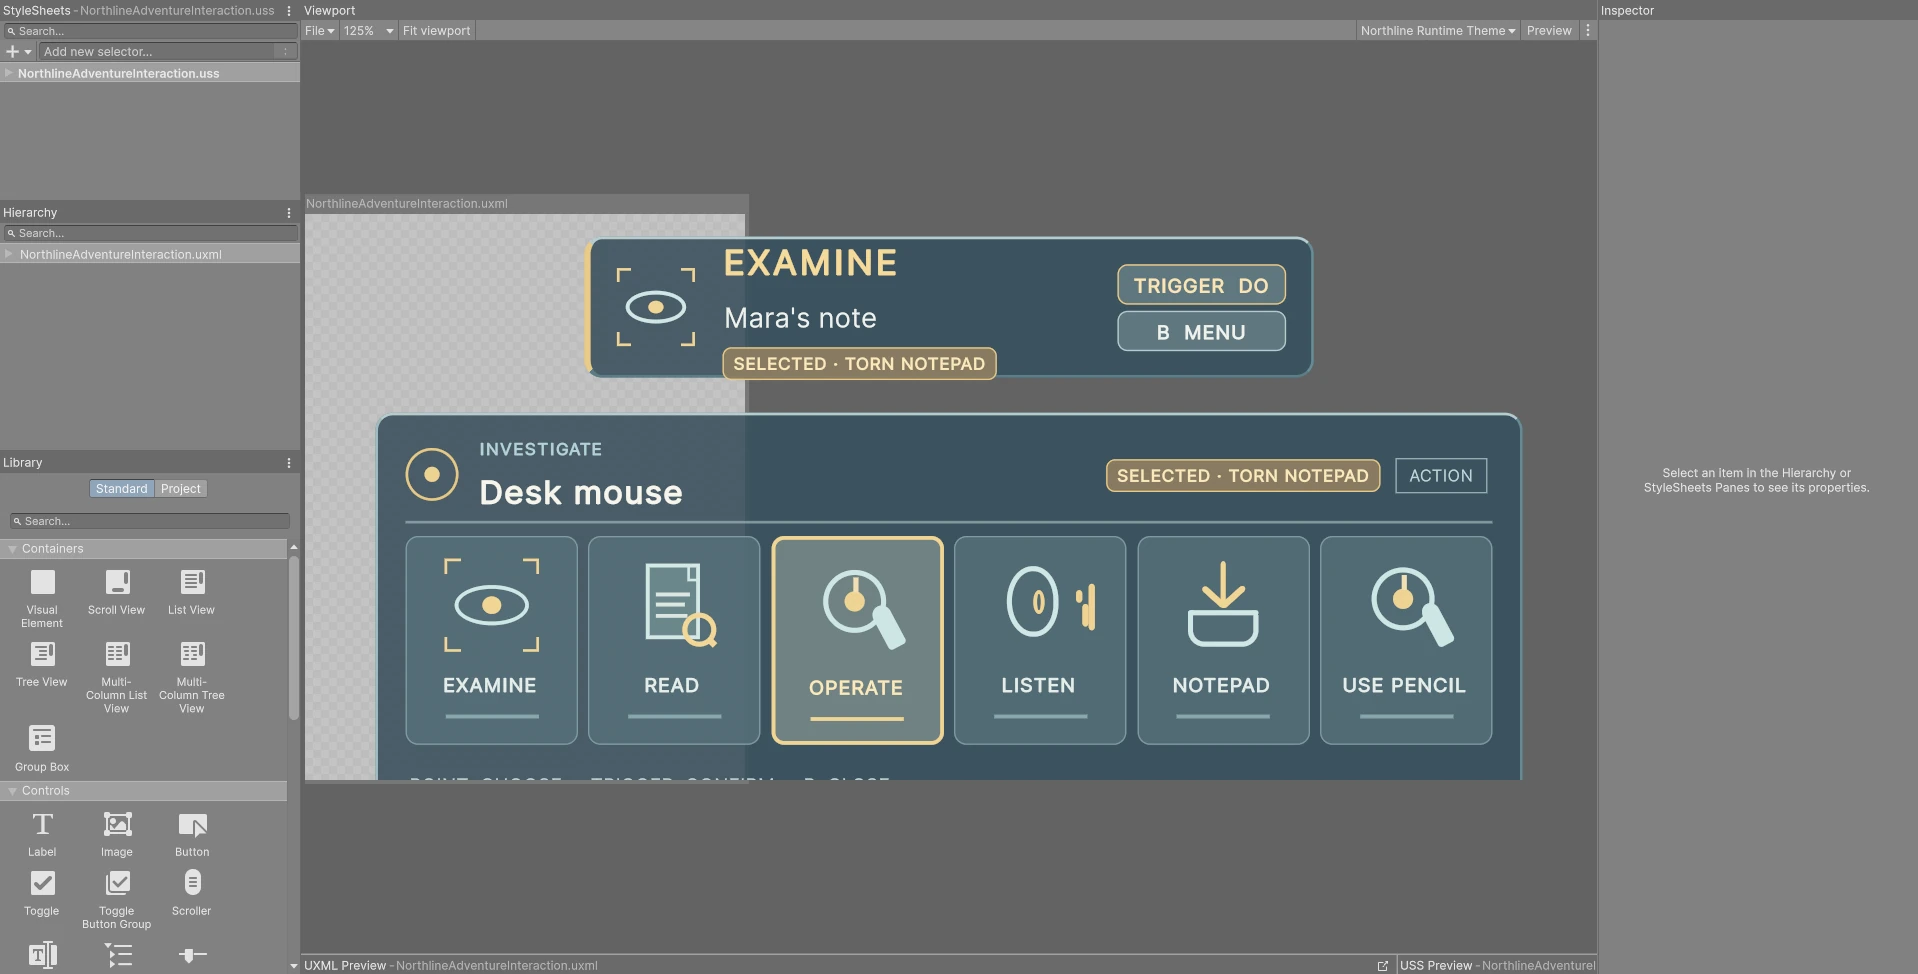Open Hierarchy pane options menu
This screenshot has width=1918, height=974.
289,213
